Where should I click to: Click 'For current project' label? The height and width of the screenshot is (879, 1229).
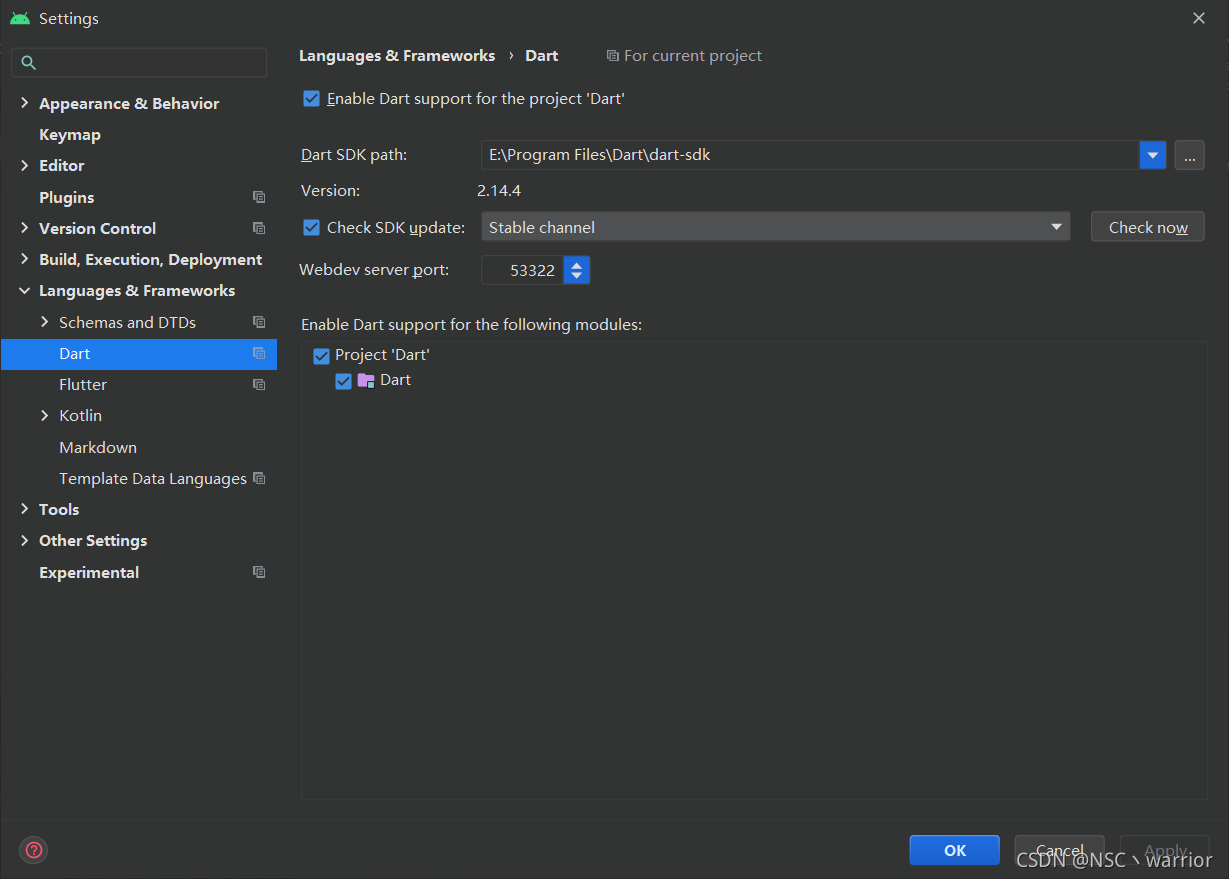pyautogui.click(x=693, y=56)
